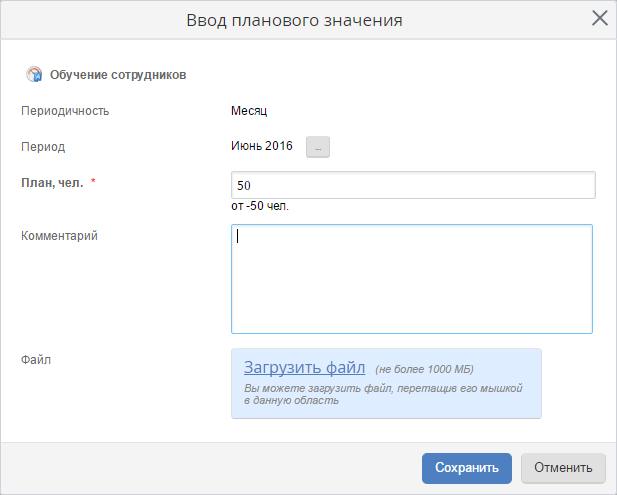Click the Обучение сотрудников indicator icon
This screenshot has height=495, width=617.
(34, 74)
